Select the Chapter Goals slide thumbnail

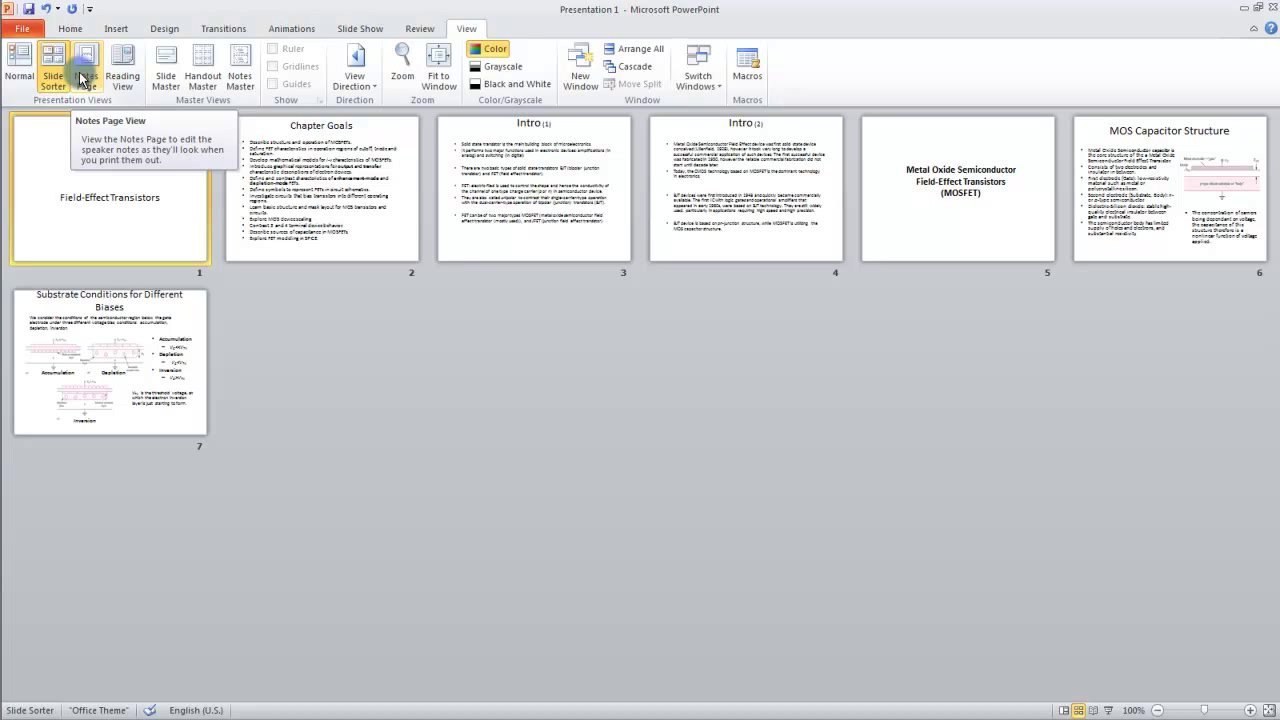click(x=322, y=188)
